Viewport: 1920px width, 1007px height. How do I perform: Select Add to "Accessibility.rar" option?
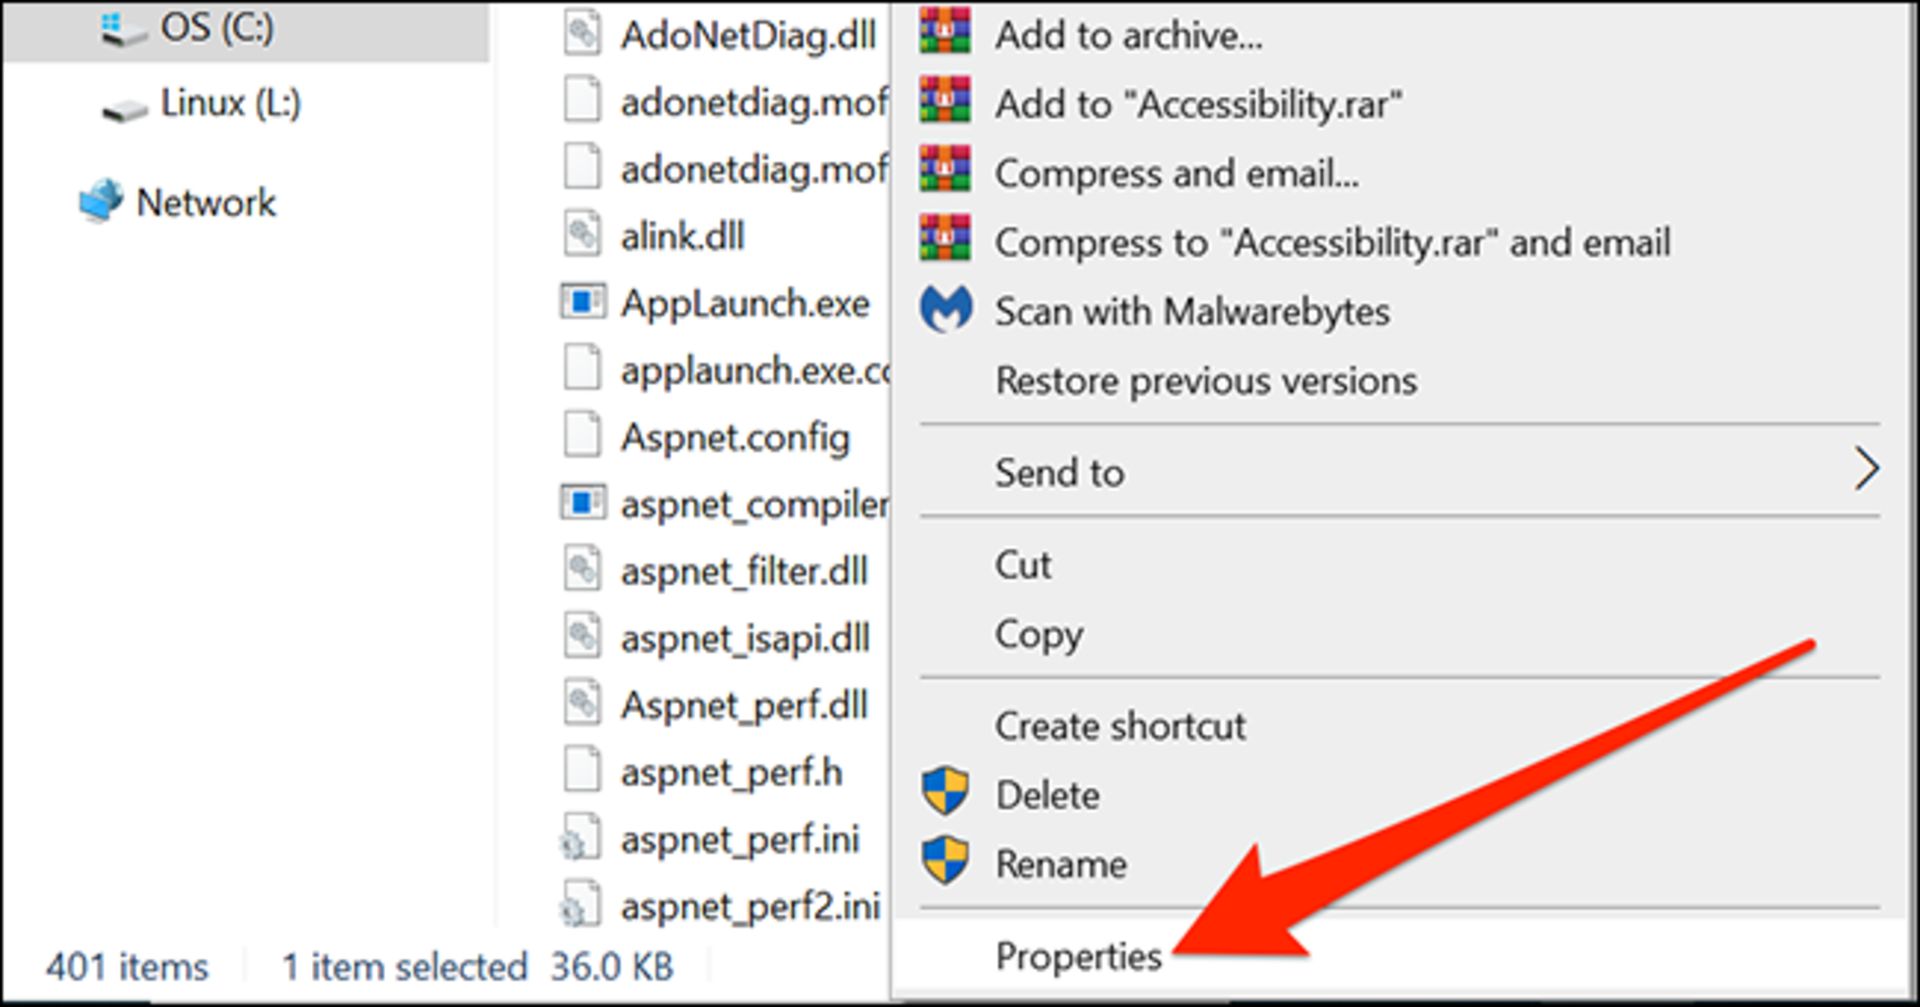point(1197,104)
